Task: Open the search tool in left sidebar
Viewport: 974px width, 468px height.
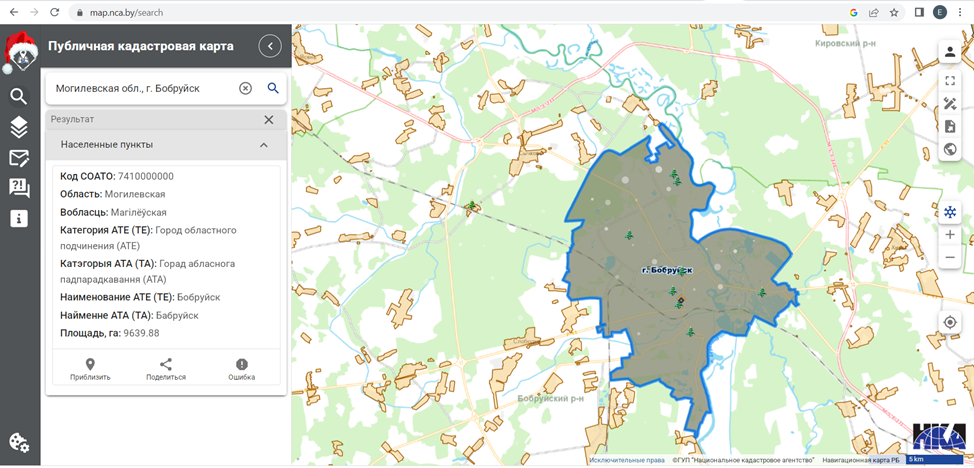Action: (18, 96)
